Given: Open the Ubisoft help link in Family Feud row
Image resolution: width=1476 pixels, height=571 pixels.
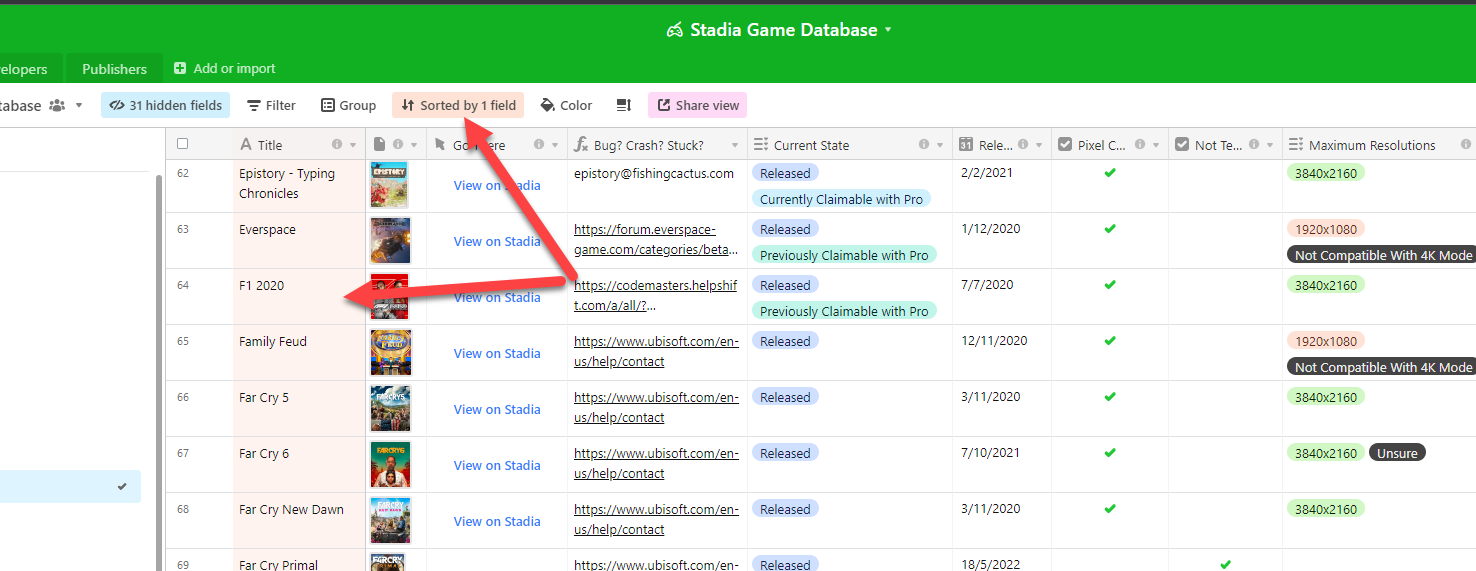Looking at the screenshot, I should [x=656, y=351].
